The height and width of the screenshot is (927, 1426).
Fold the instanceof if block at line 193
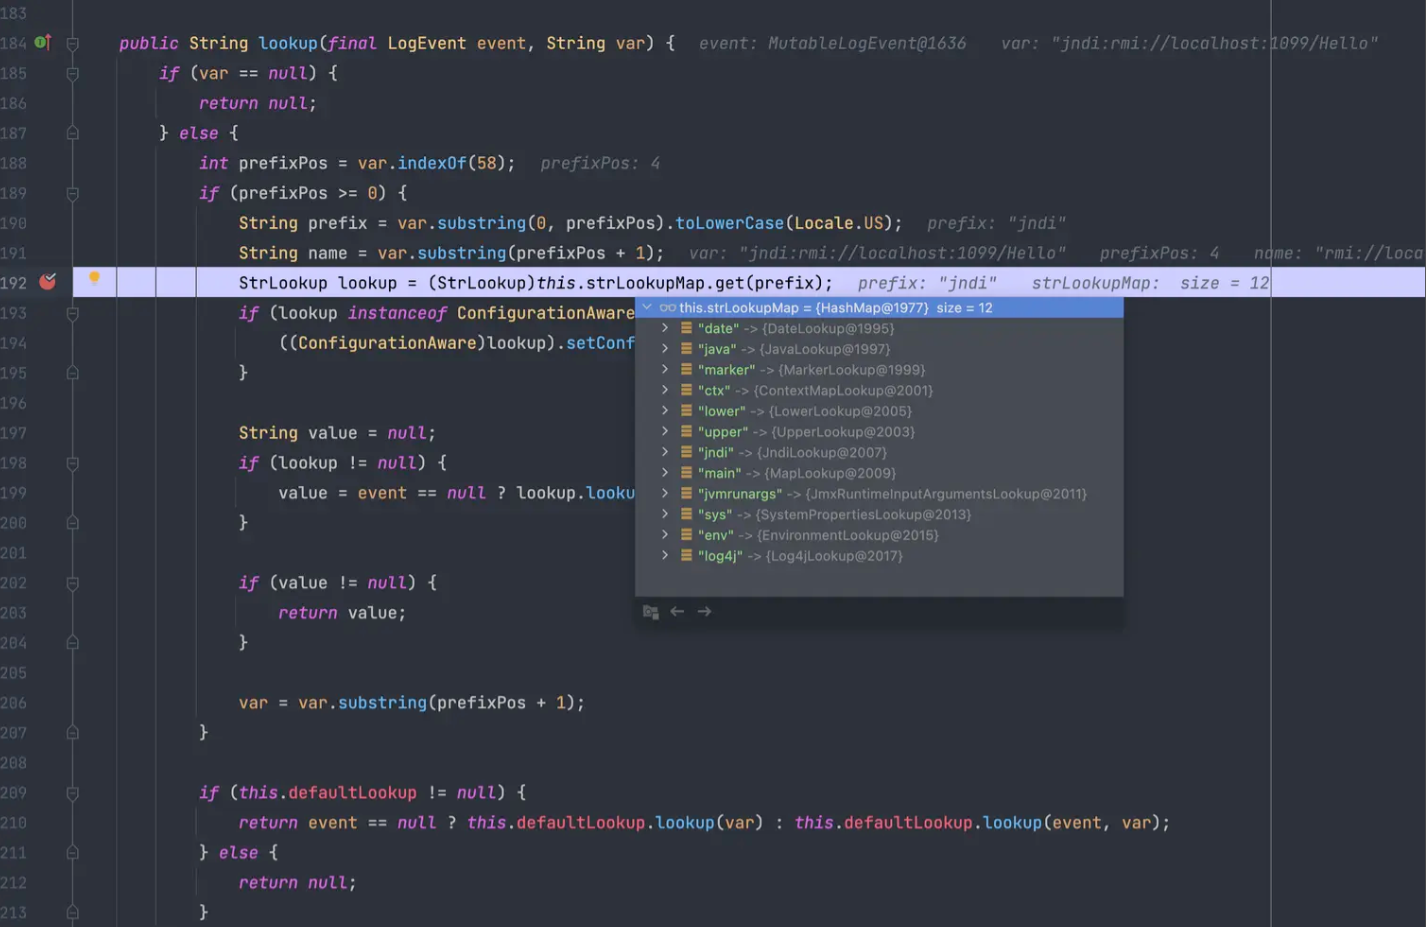pyautogui.click(x=72, y=313)
